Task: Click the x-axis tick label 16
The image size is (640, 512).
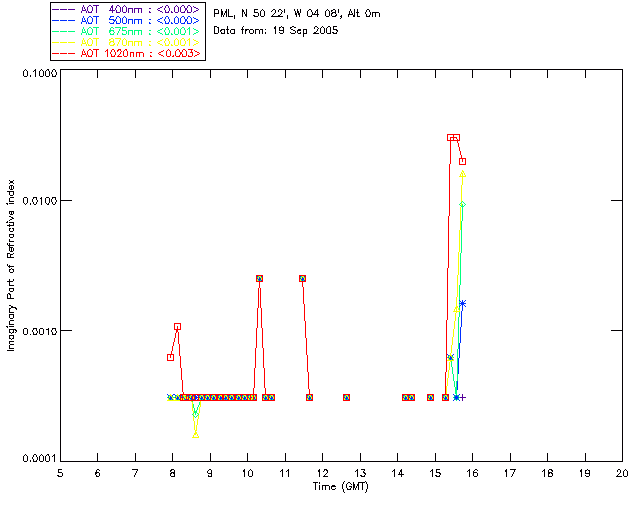Action: click(473, 473)
